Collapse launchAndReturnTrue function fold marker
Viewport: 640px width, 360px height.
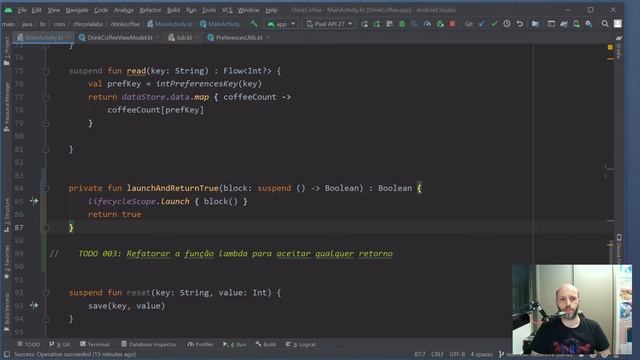46,188
